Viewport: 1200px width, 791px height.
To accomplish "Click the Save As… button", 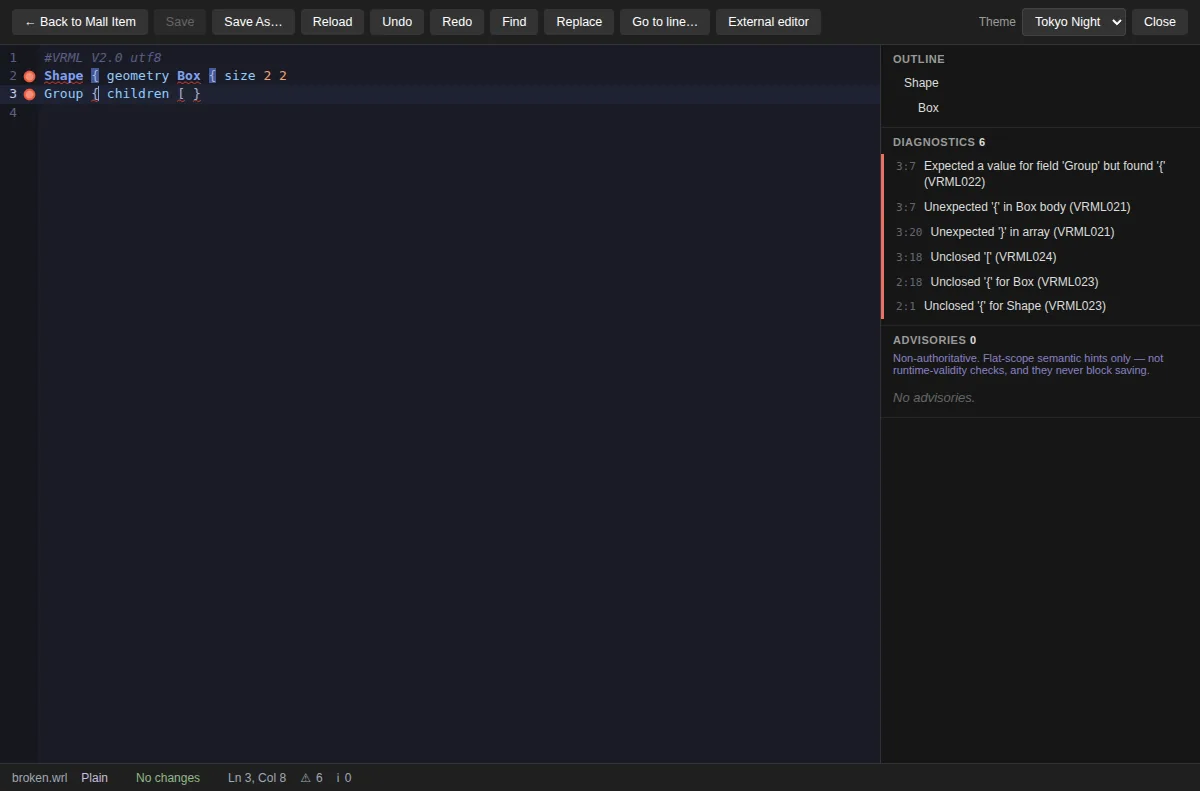I will click(x=253, y=22).
